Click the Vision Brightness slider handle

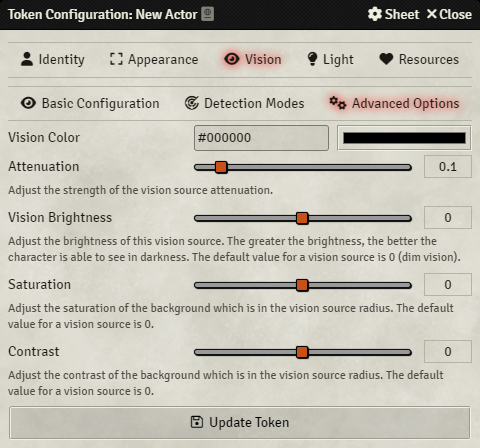(x=302, y=218)
